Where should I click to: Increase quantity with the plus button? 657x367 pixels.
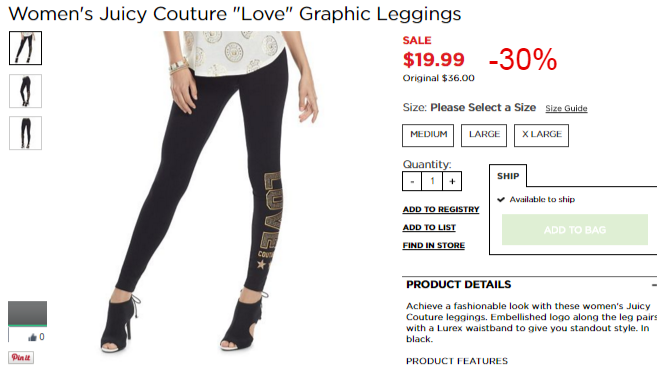(452, 181)
